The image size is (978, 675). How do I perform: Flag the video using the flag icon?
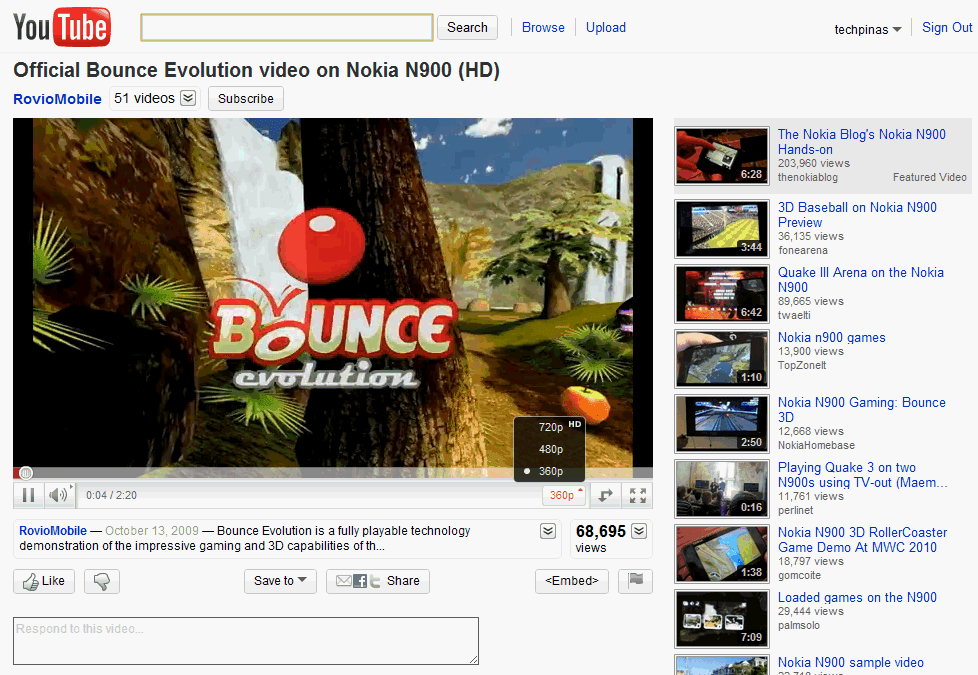pyautogui.click(x=634, y=581)
